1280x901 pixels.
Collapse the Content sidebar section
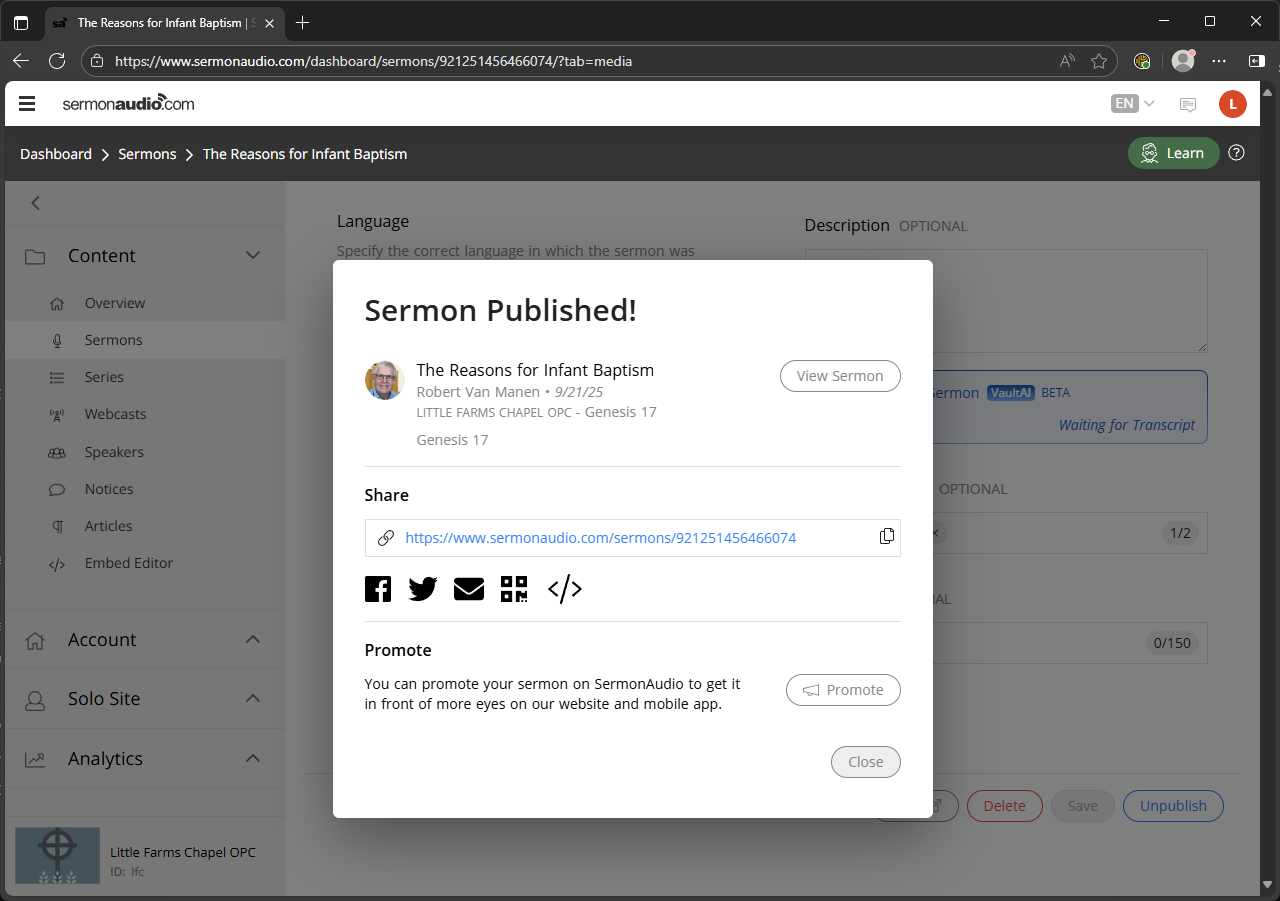coord(253,256)
